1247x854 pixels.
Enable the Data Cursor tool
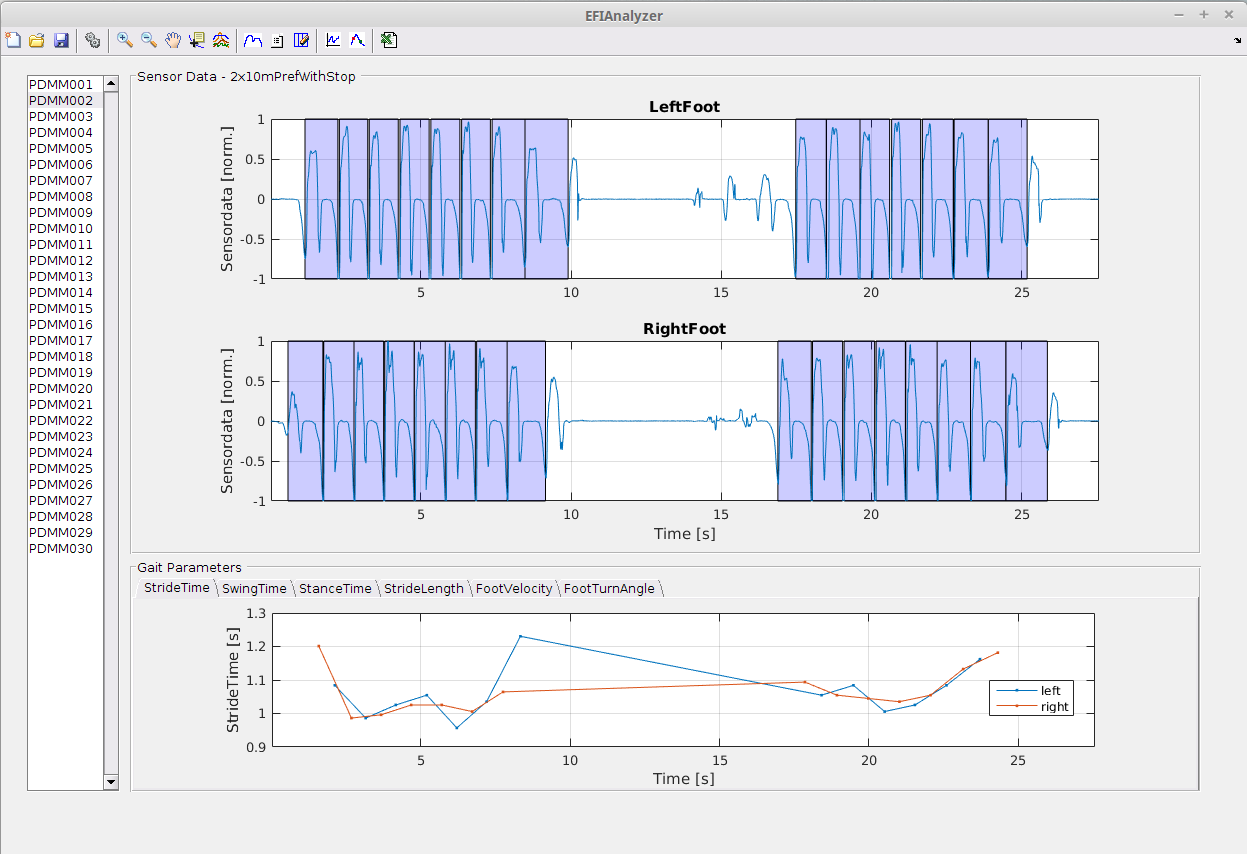[197, 40]
